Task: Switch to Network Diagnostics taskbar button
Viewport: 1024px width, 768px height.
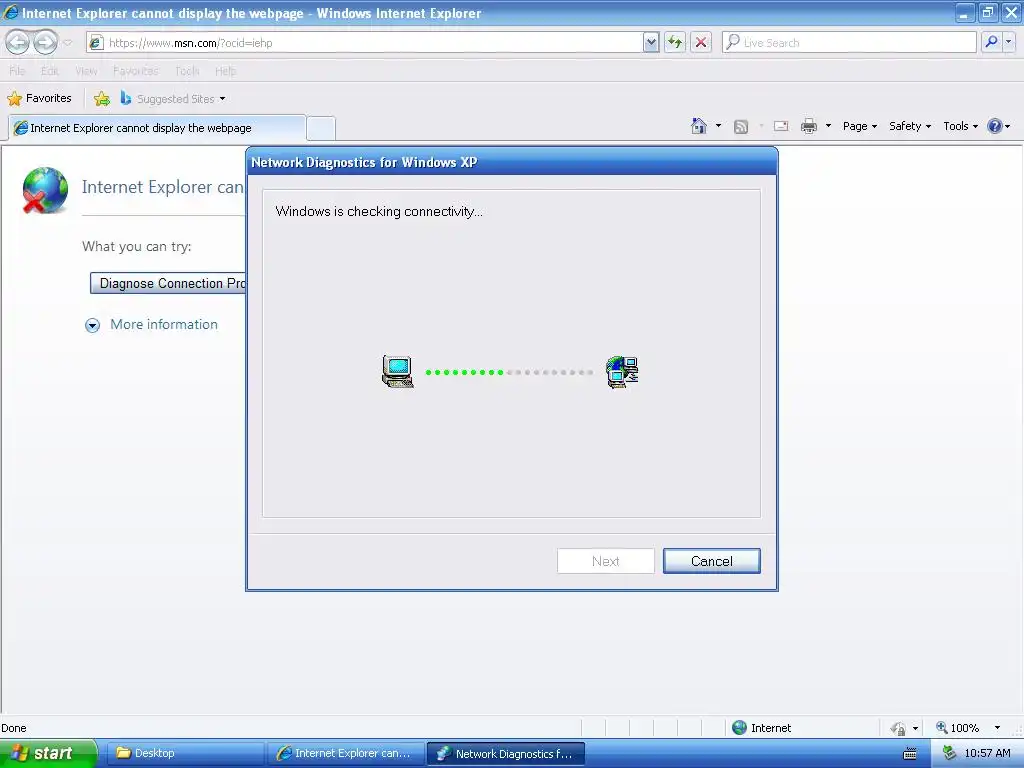Action: pyautogui.click(x=505, y=754)
